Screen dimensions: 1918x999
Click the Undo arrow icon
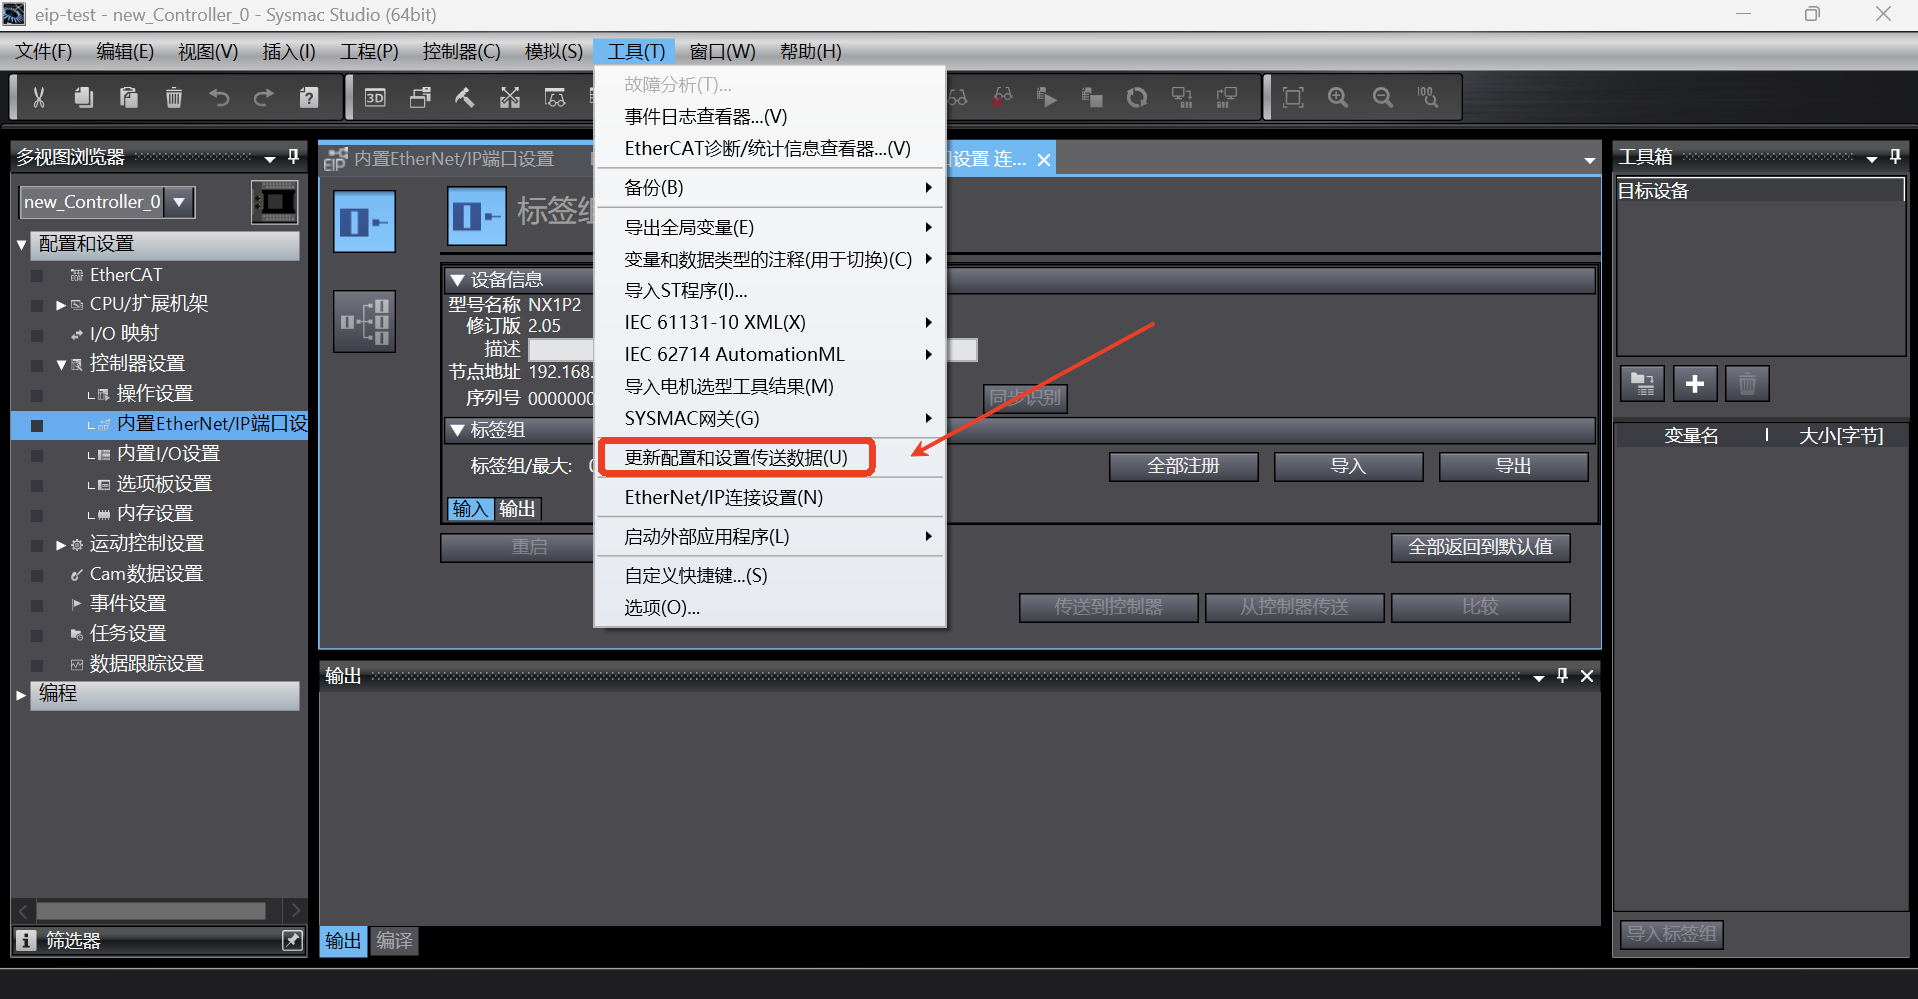[219, 97]
